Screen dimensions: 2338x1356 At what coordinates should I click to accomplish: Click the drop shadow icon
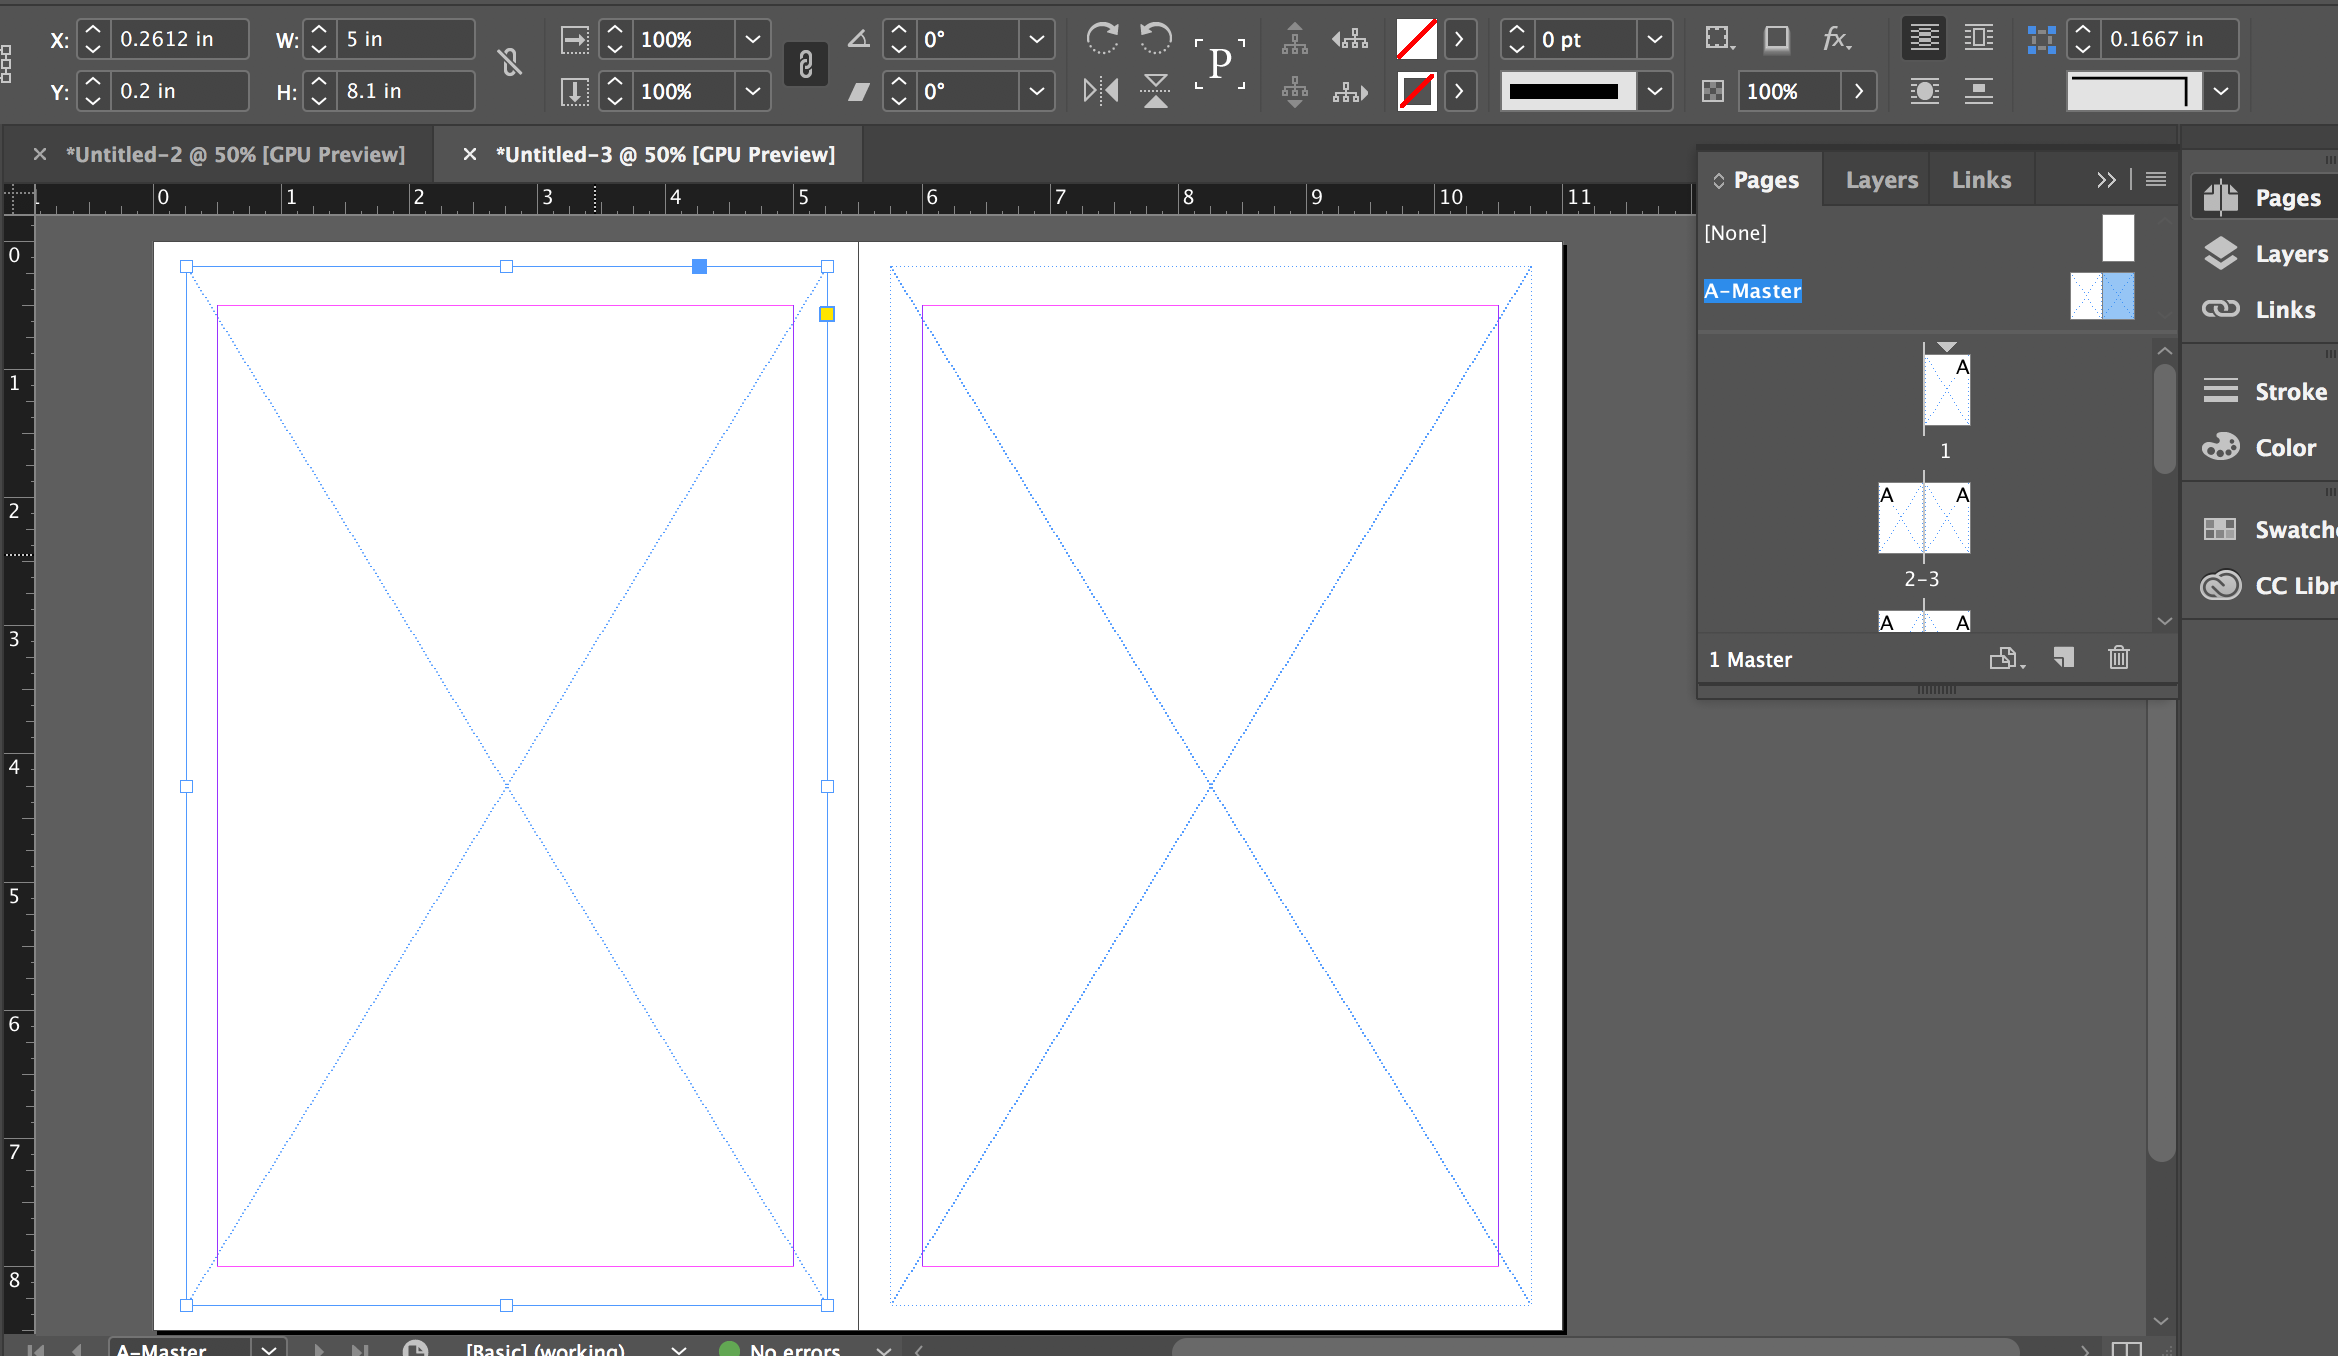coord(1776,39)
